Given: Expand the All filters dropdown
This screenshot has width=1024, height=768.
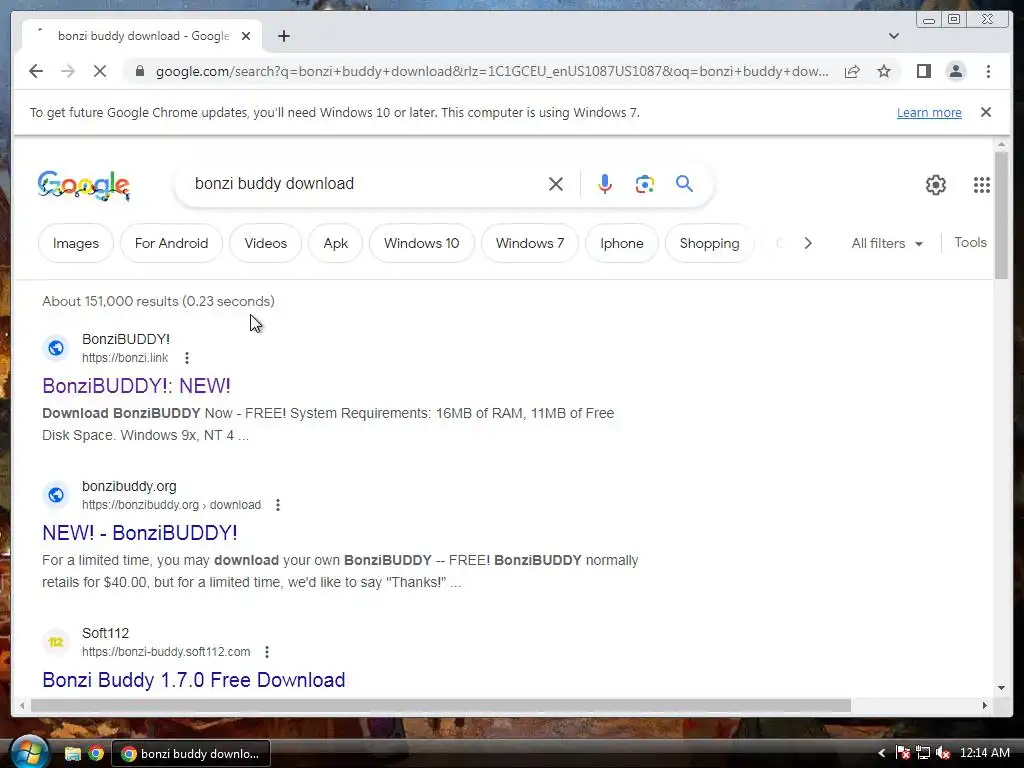Looking at the screenshot, I should click(x=887, y=243).
